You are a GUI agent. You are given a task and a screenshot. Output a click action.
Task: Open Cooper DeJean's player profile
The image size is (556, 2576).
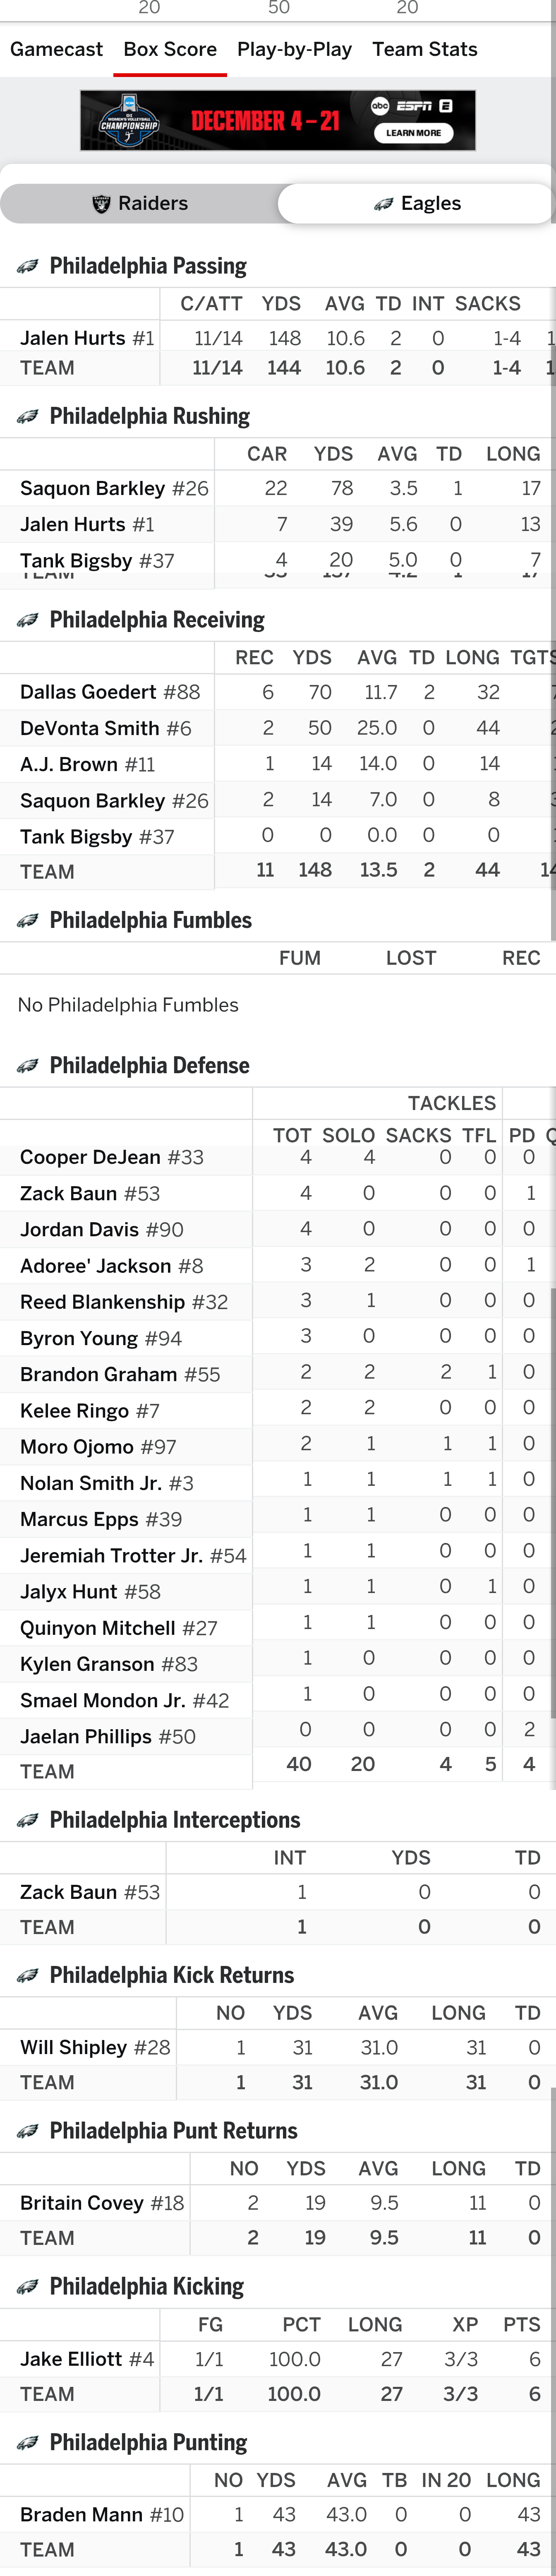(91, 1157)
